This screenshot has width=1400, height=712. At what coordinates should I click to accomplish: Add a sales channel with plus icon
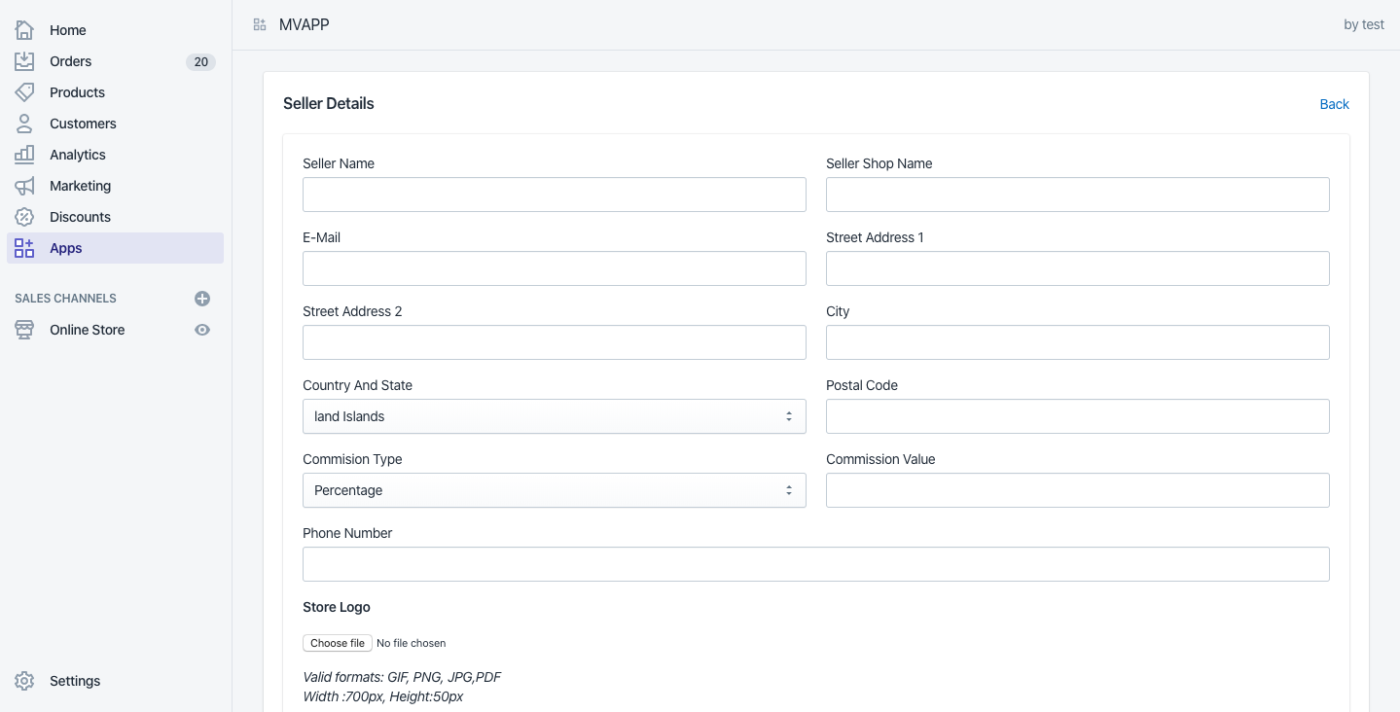click(x=202, y=298)
